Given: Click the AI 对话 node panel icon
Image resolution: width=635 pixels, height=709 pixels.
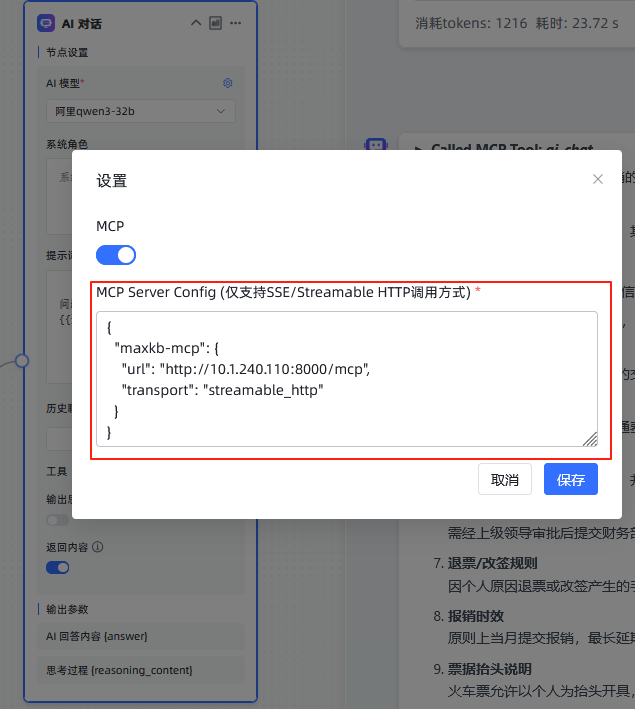Looking at the screenshot, I should point(215,23).
